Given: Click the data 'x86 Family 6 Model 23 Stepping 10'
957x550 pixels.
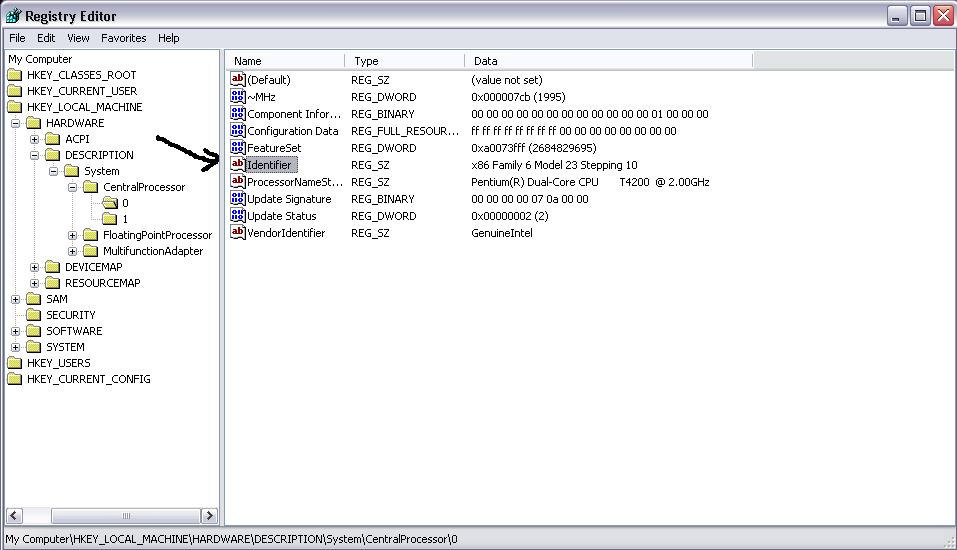Looking at the screenshot, I should coord(554,165).
